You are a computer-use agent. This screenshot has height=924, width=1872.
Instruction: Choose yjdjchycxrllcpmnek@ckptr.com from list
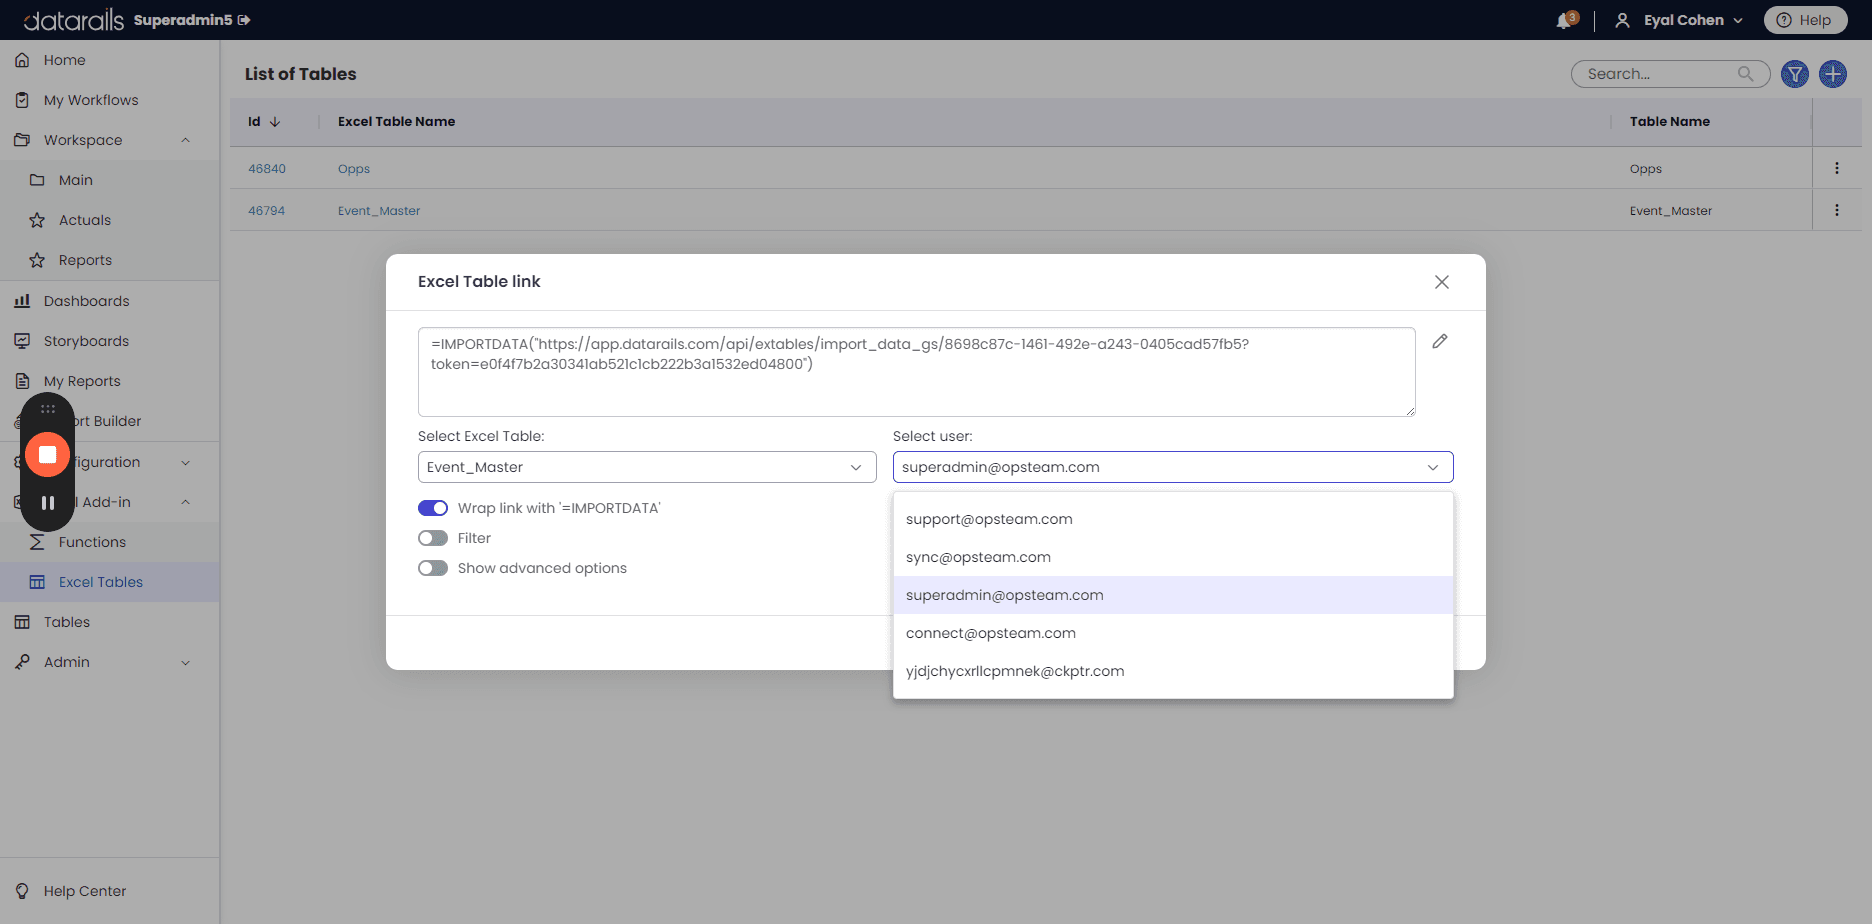click(x=1173, y=671)
